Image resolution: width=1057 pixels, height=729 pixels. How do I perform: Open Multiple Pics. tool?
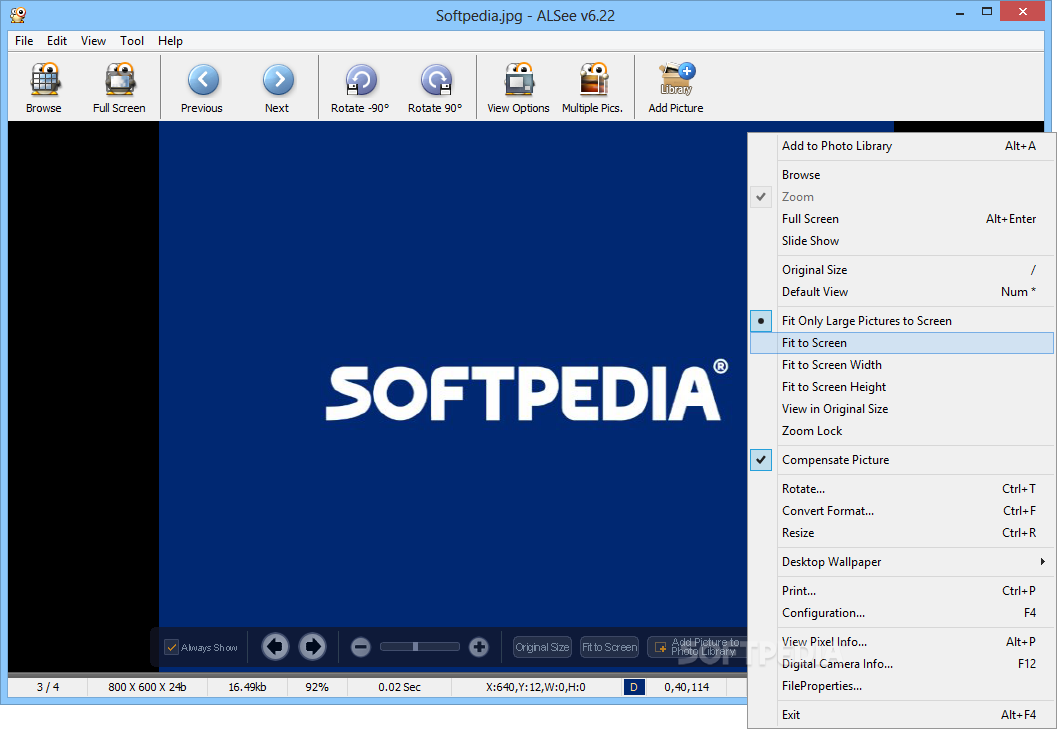tap(593, 88)
